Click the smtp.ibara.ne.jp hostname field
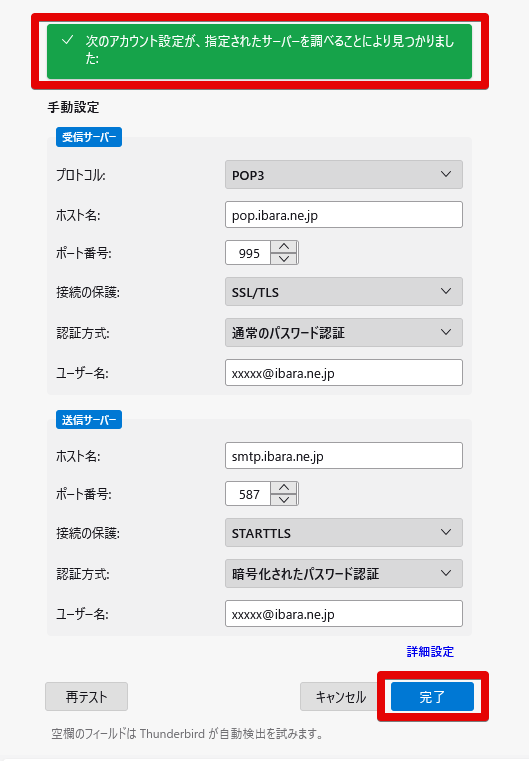The width and height of the screenshot is (529, 761). pyautogui.click(x=344, y=456)
